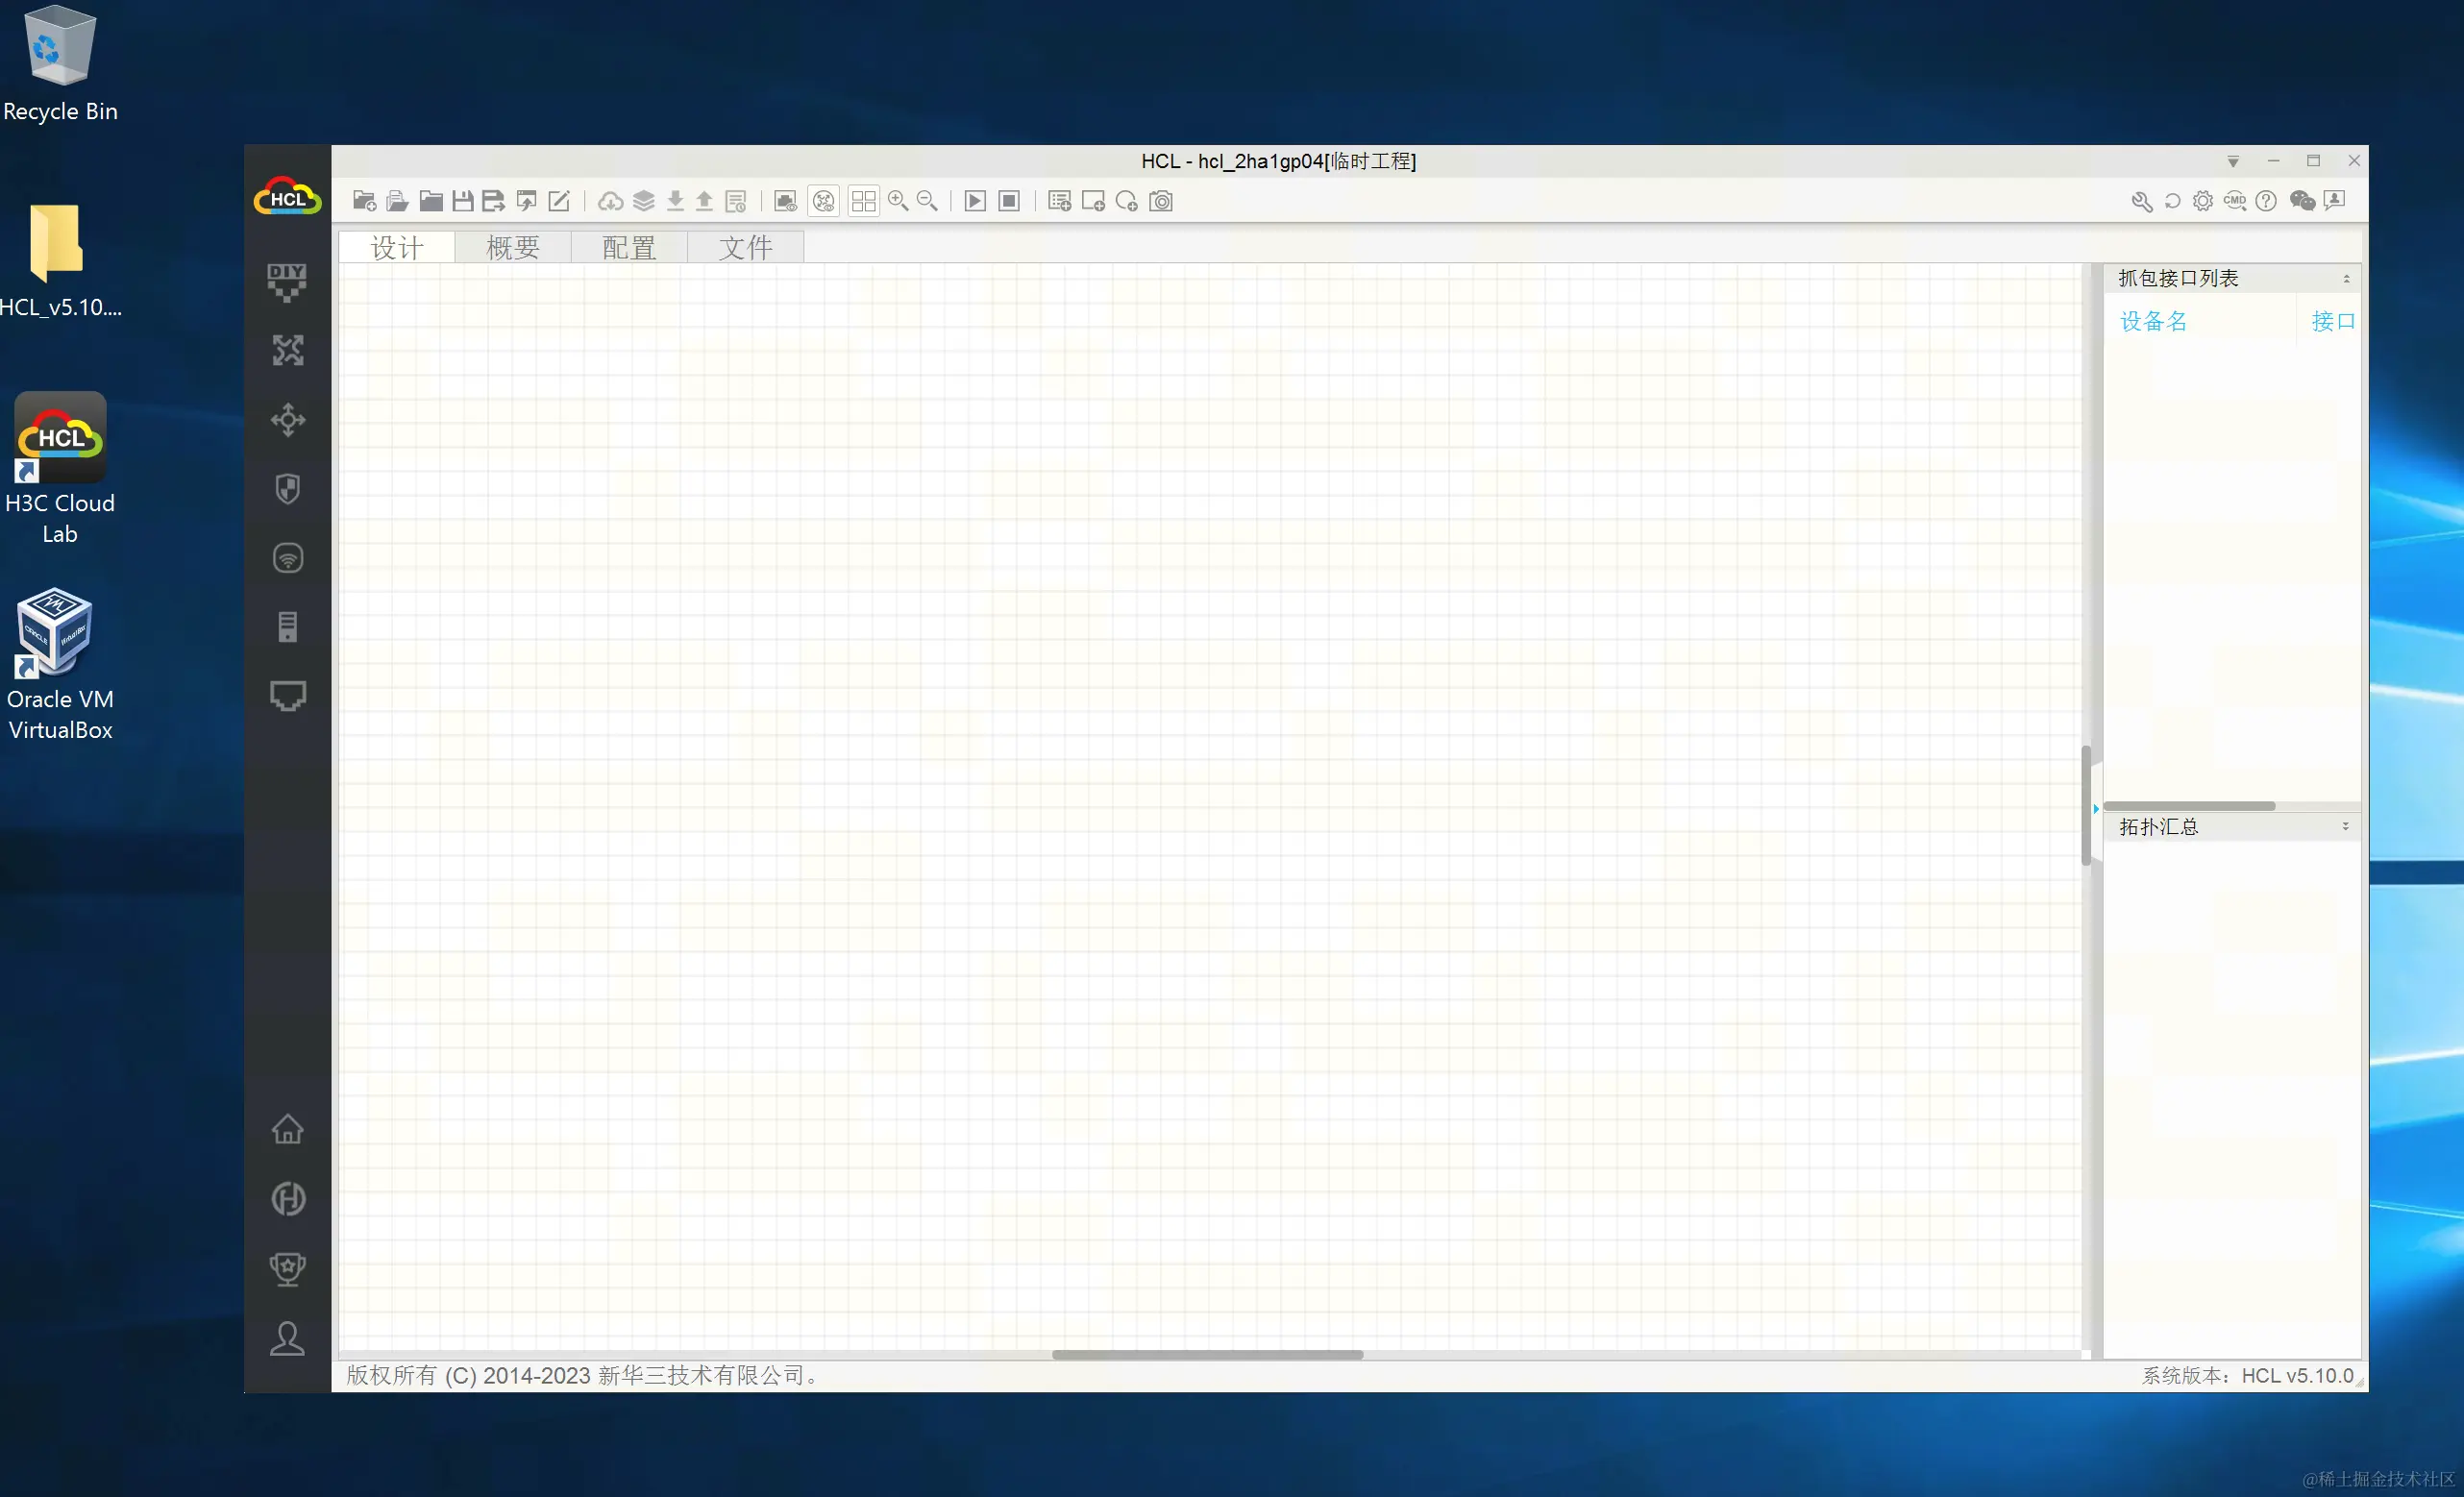The height and width of the screenshot is (1497, 2464).
Task: Toggle the topology view eye button
Action: pyautogui.click(x=823, y=201)
